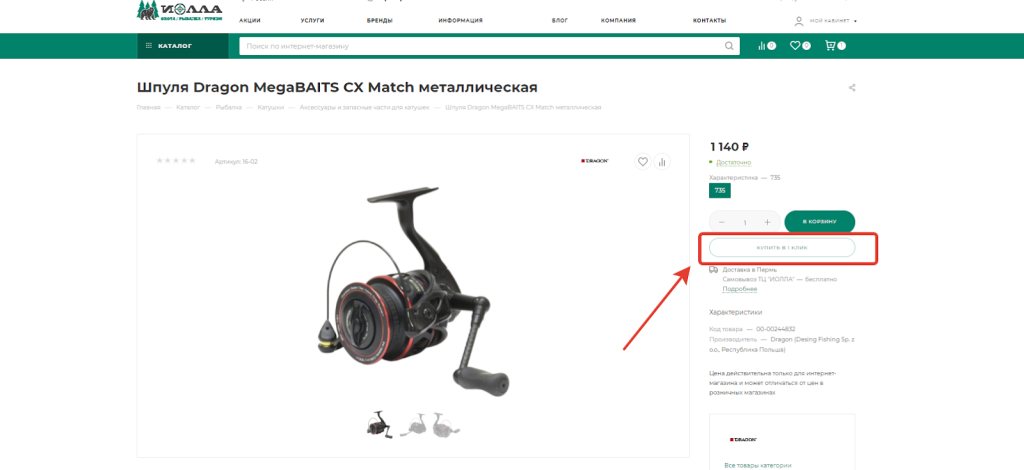
Task: Click the share icon beside product title
Action: point(852,87)
